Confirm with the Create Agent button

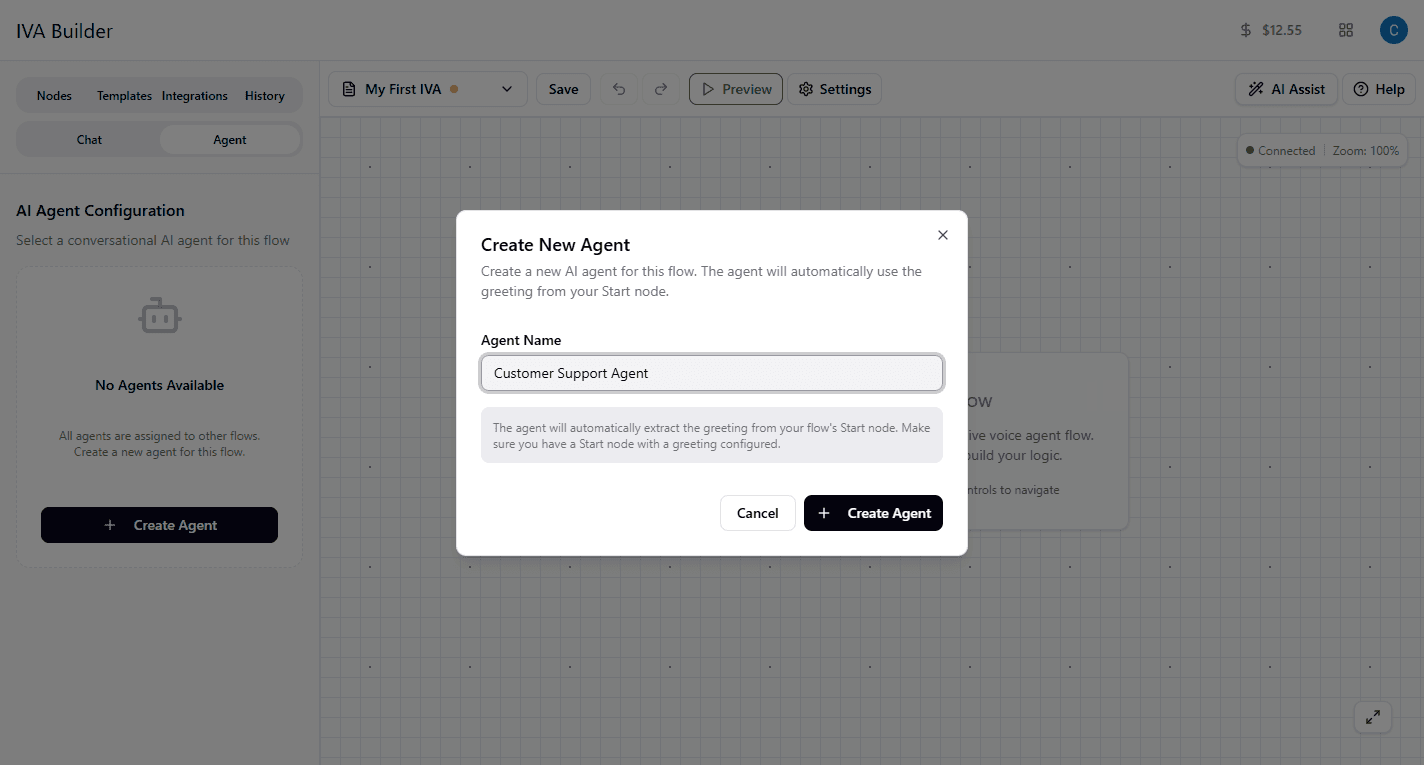(873, 513)
